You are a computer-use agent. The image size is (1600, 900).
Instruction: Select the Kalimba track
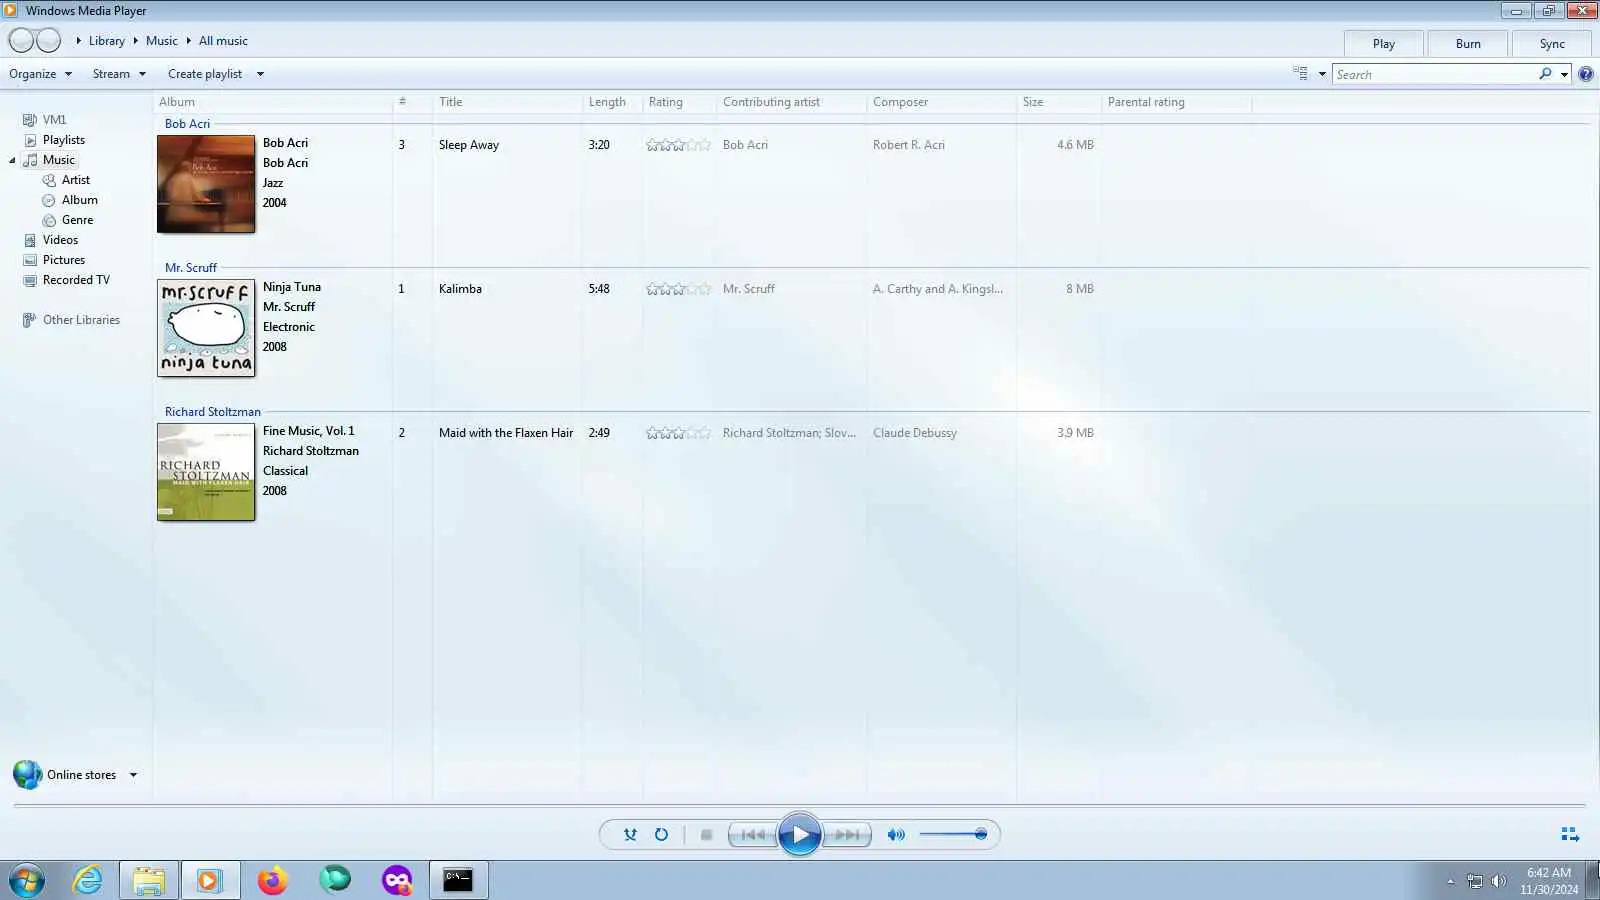click(460, 289)
